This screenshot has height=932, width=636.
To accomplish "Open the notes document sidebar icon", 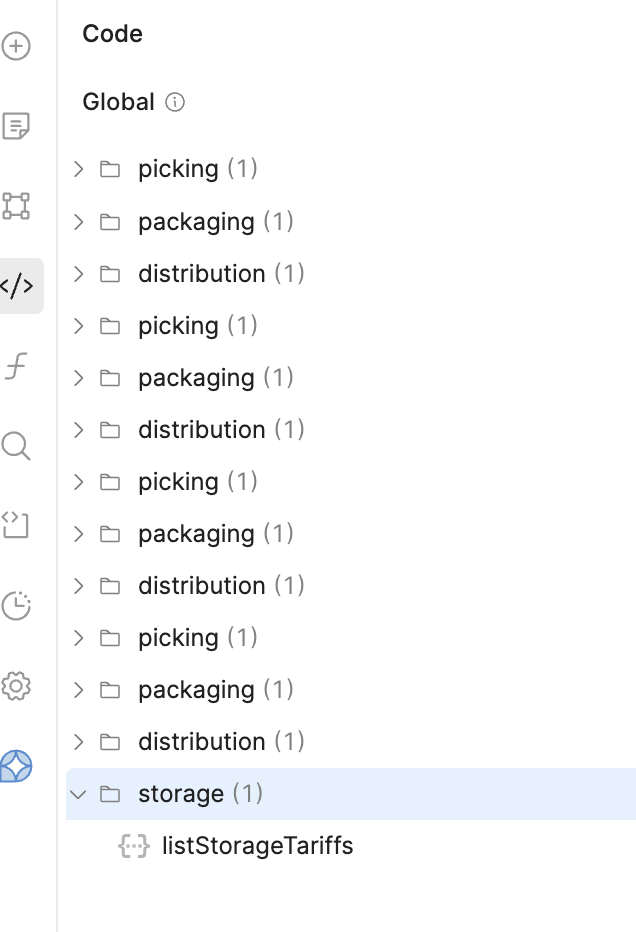I will click(17, 126).
